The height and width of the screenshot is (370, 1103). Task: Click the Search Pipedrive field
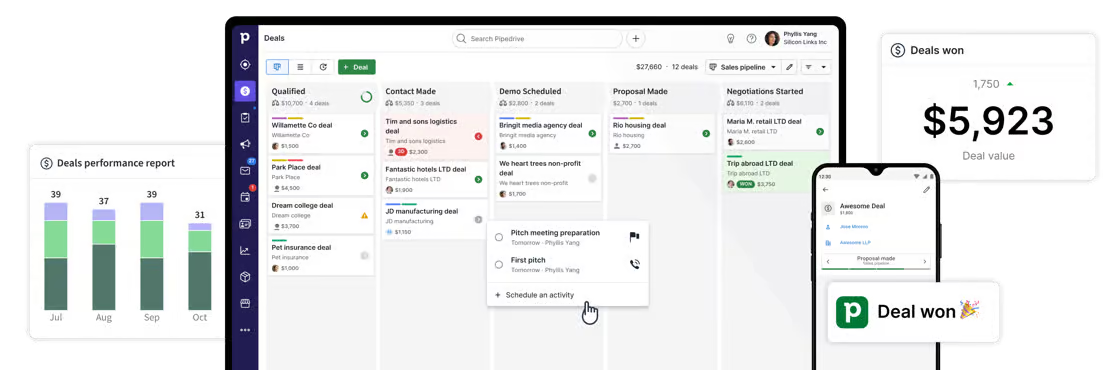click(537, 39)
